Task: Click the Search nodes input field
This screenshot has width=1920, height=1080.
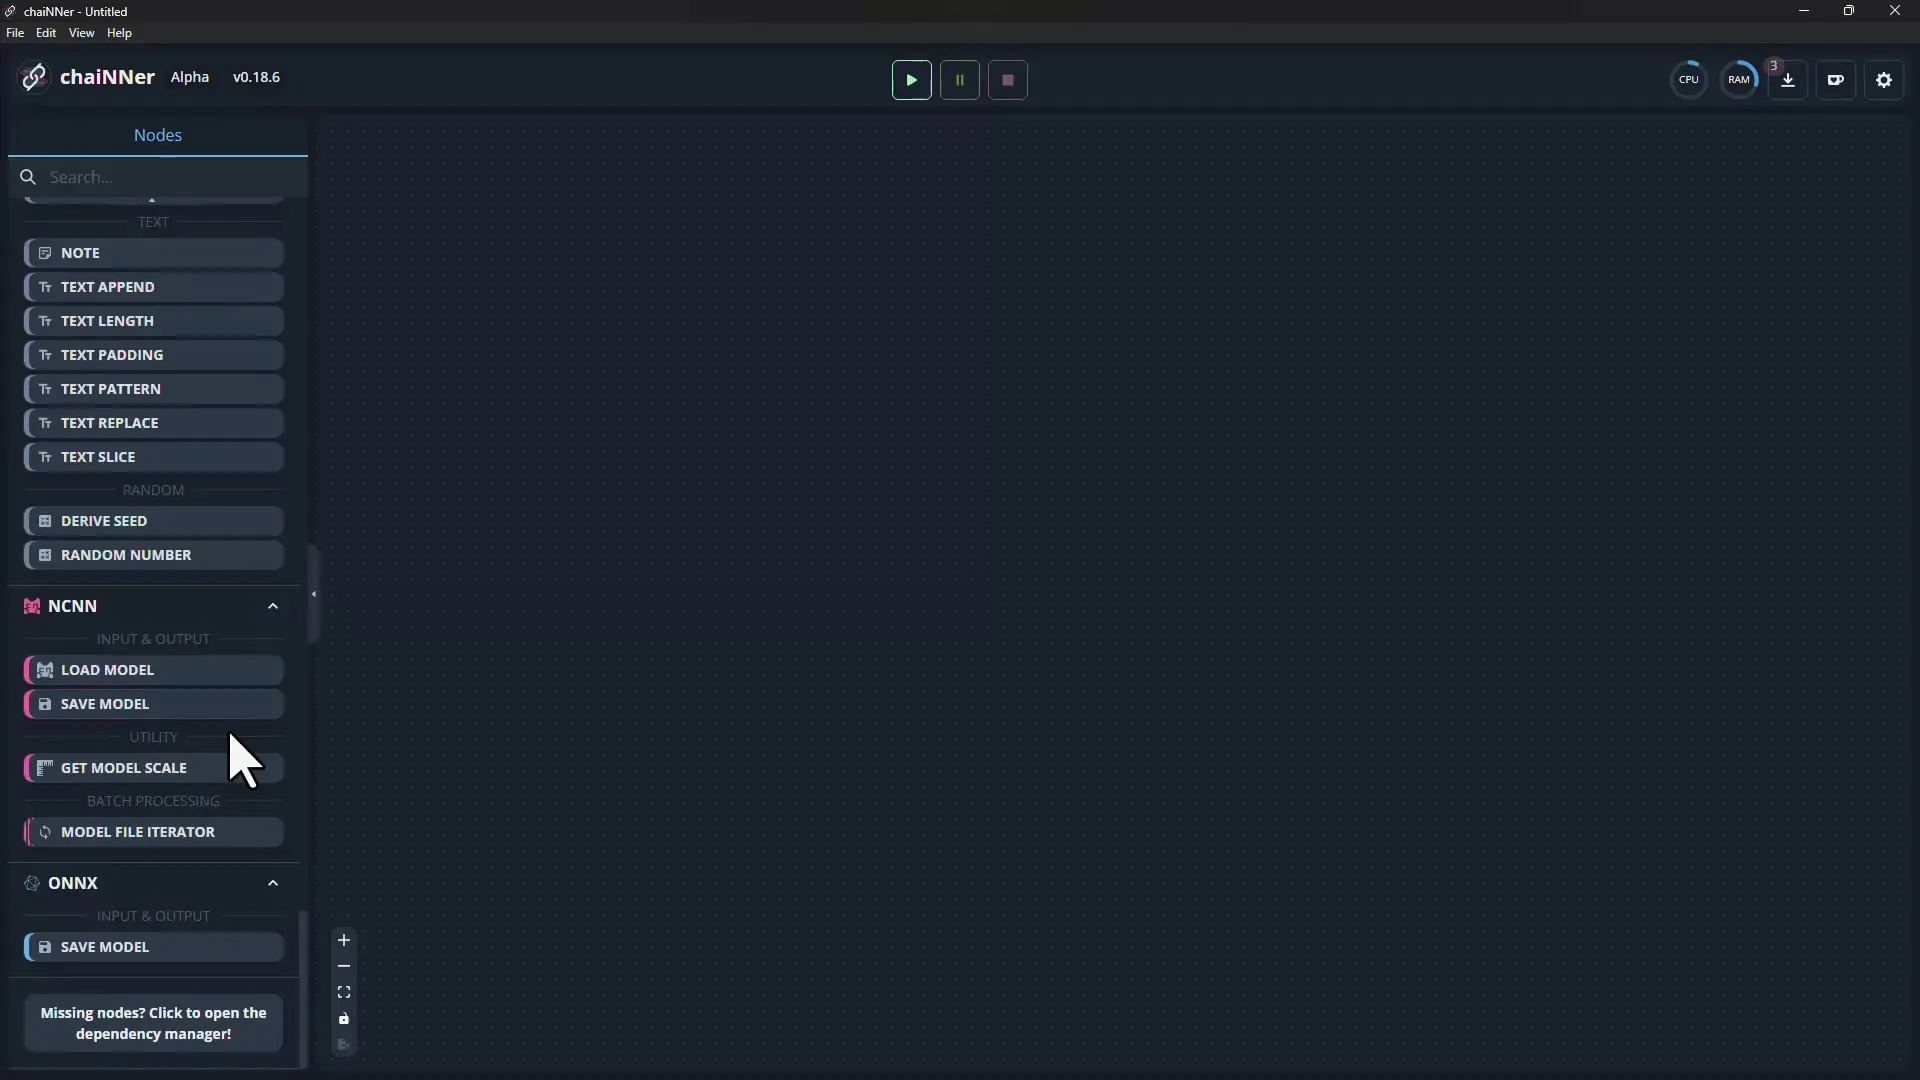Action: click(157, 177)
